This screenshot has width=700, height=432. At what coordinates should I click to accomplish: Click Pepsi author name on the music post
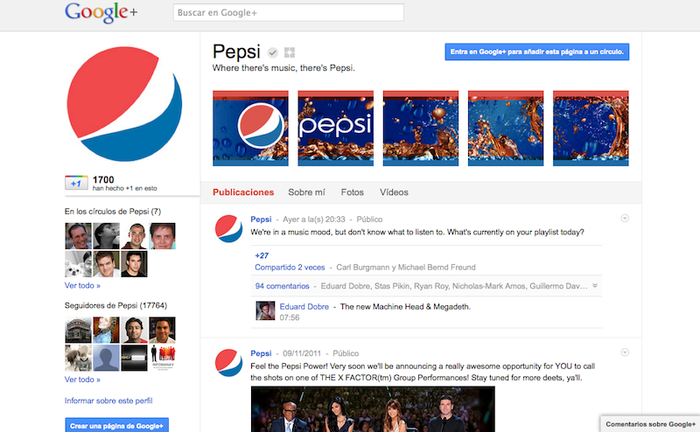pyautogui.click(x=261, y=219)
